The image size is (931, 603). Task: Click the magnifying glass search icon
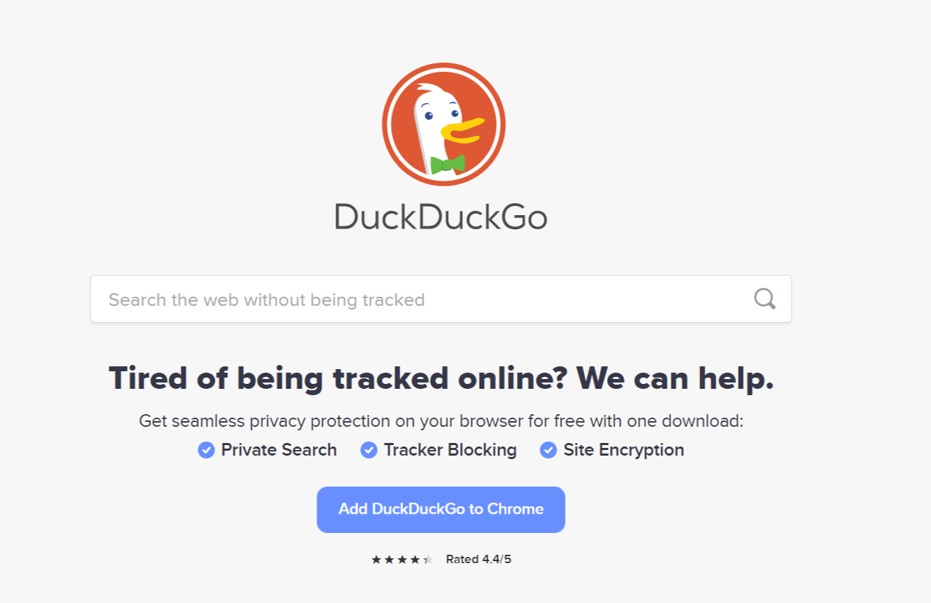coord(764,299)
